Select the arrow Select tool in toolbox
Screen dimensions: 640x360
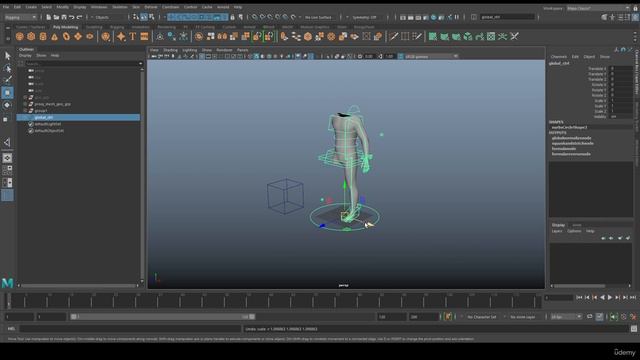(7, 56)
